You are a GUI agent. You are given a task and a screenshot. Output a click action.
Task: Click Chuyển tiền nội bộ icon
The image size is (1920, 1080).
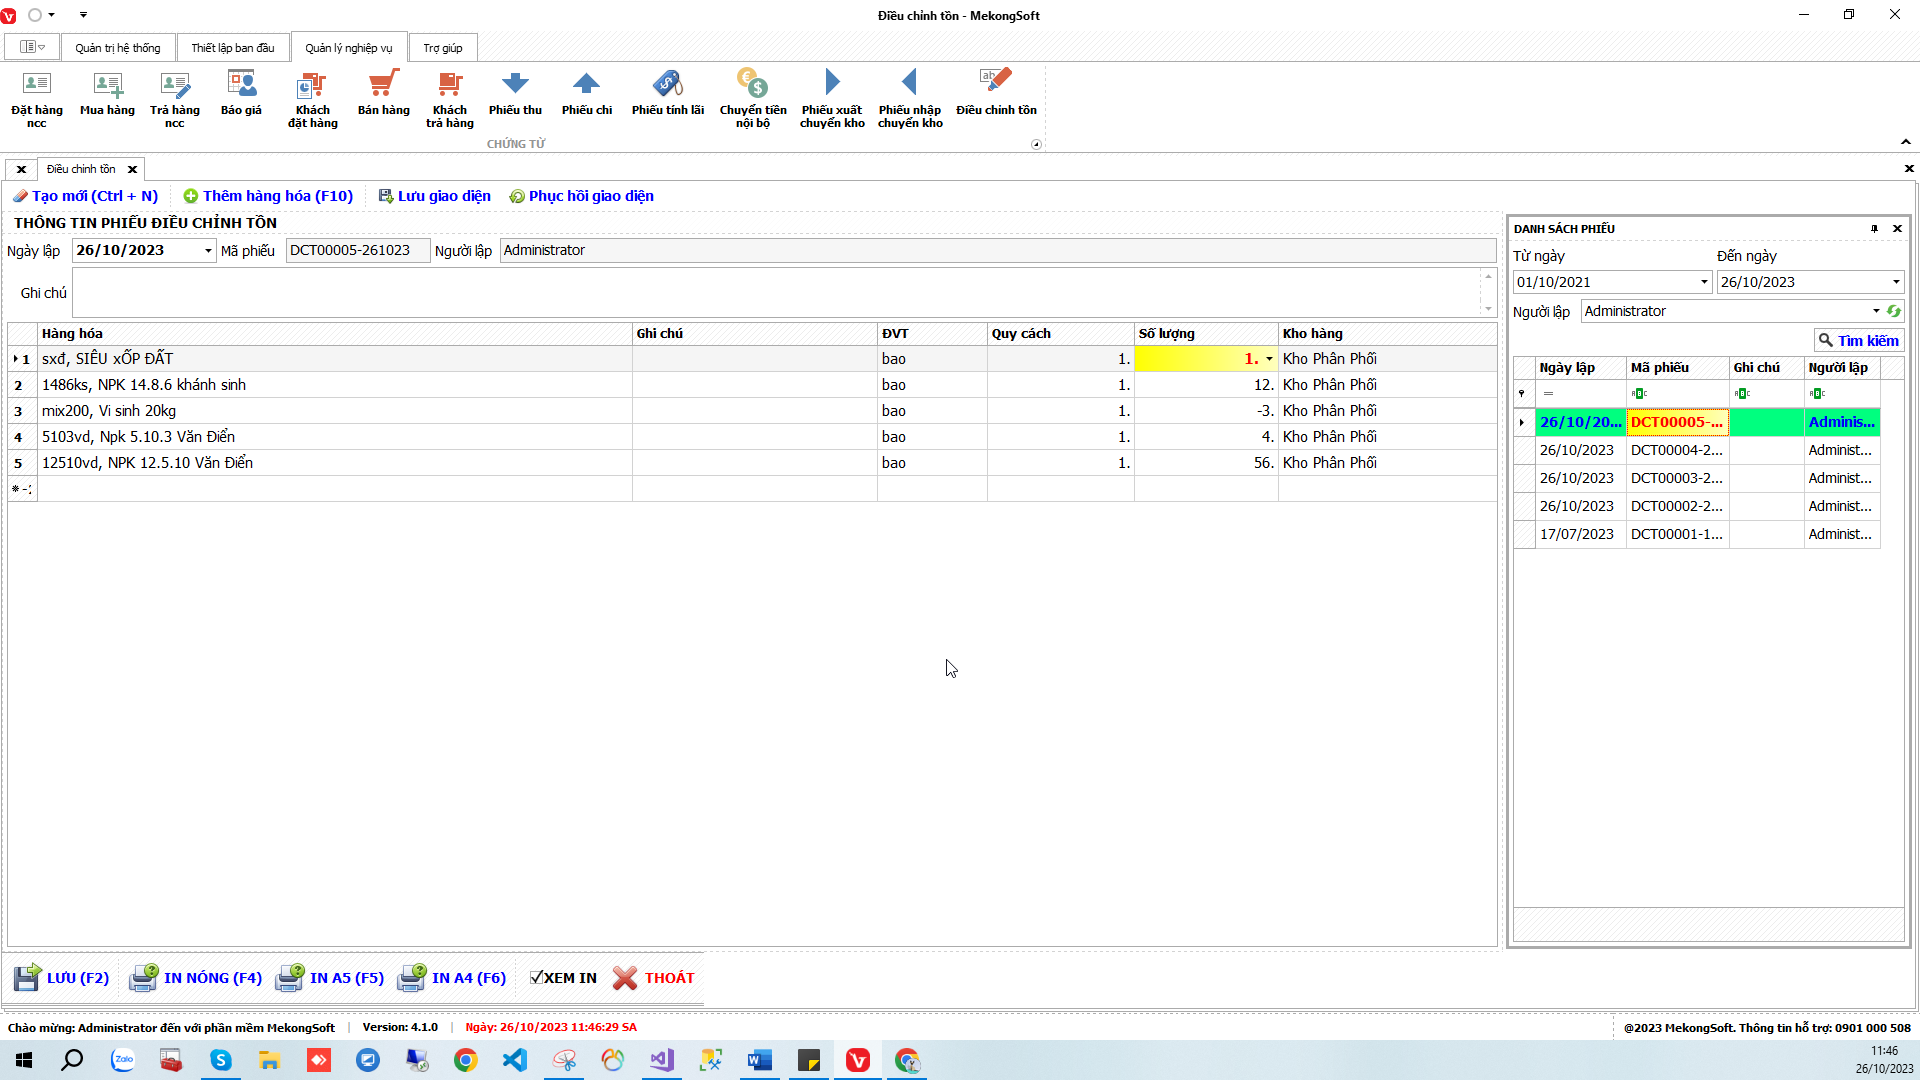752,98
